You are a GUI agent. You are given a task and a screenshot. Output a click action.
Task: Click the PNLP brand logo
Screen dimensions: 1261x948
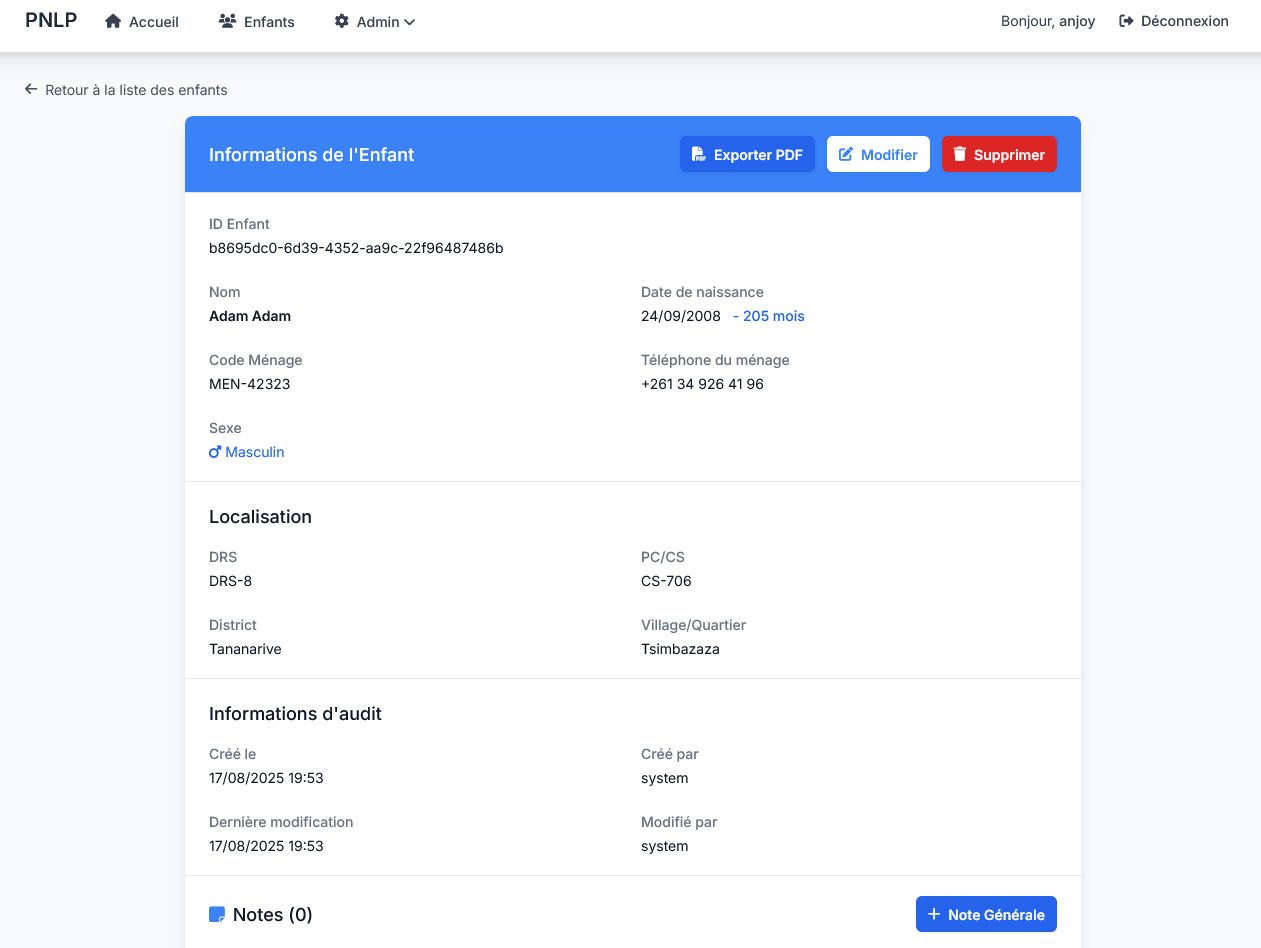coord(51,21)
